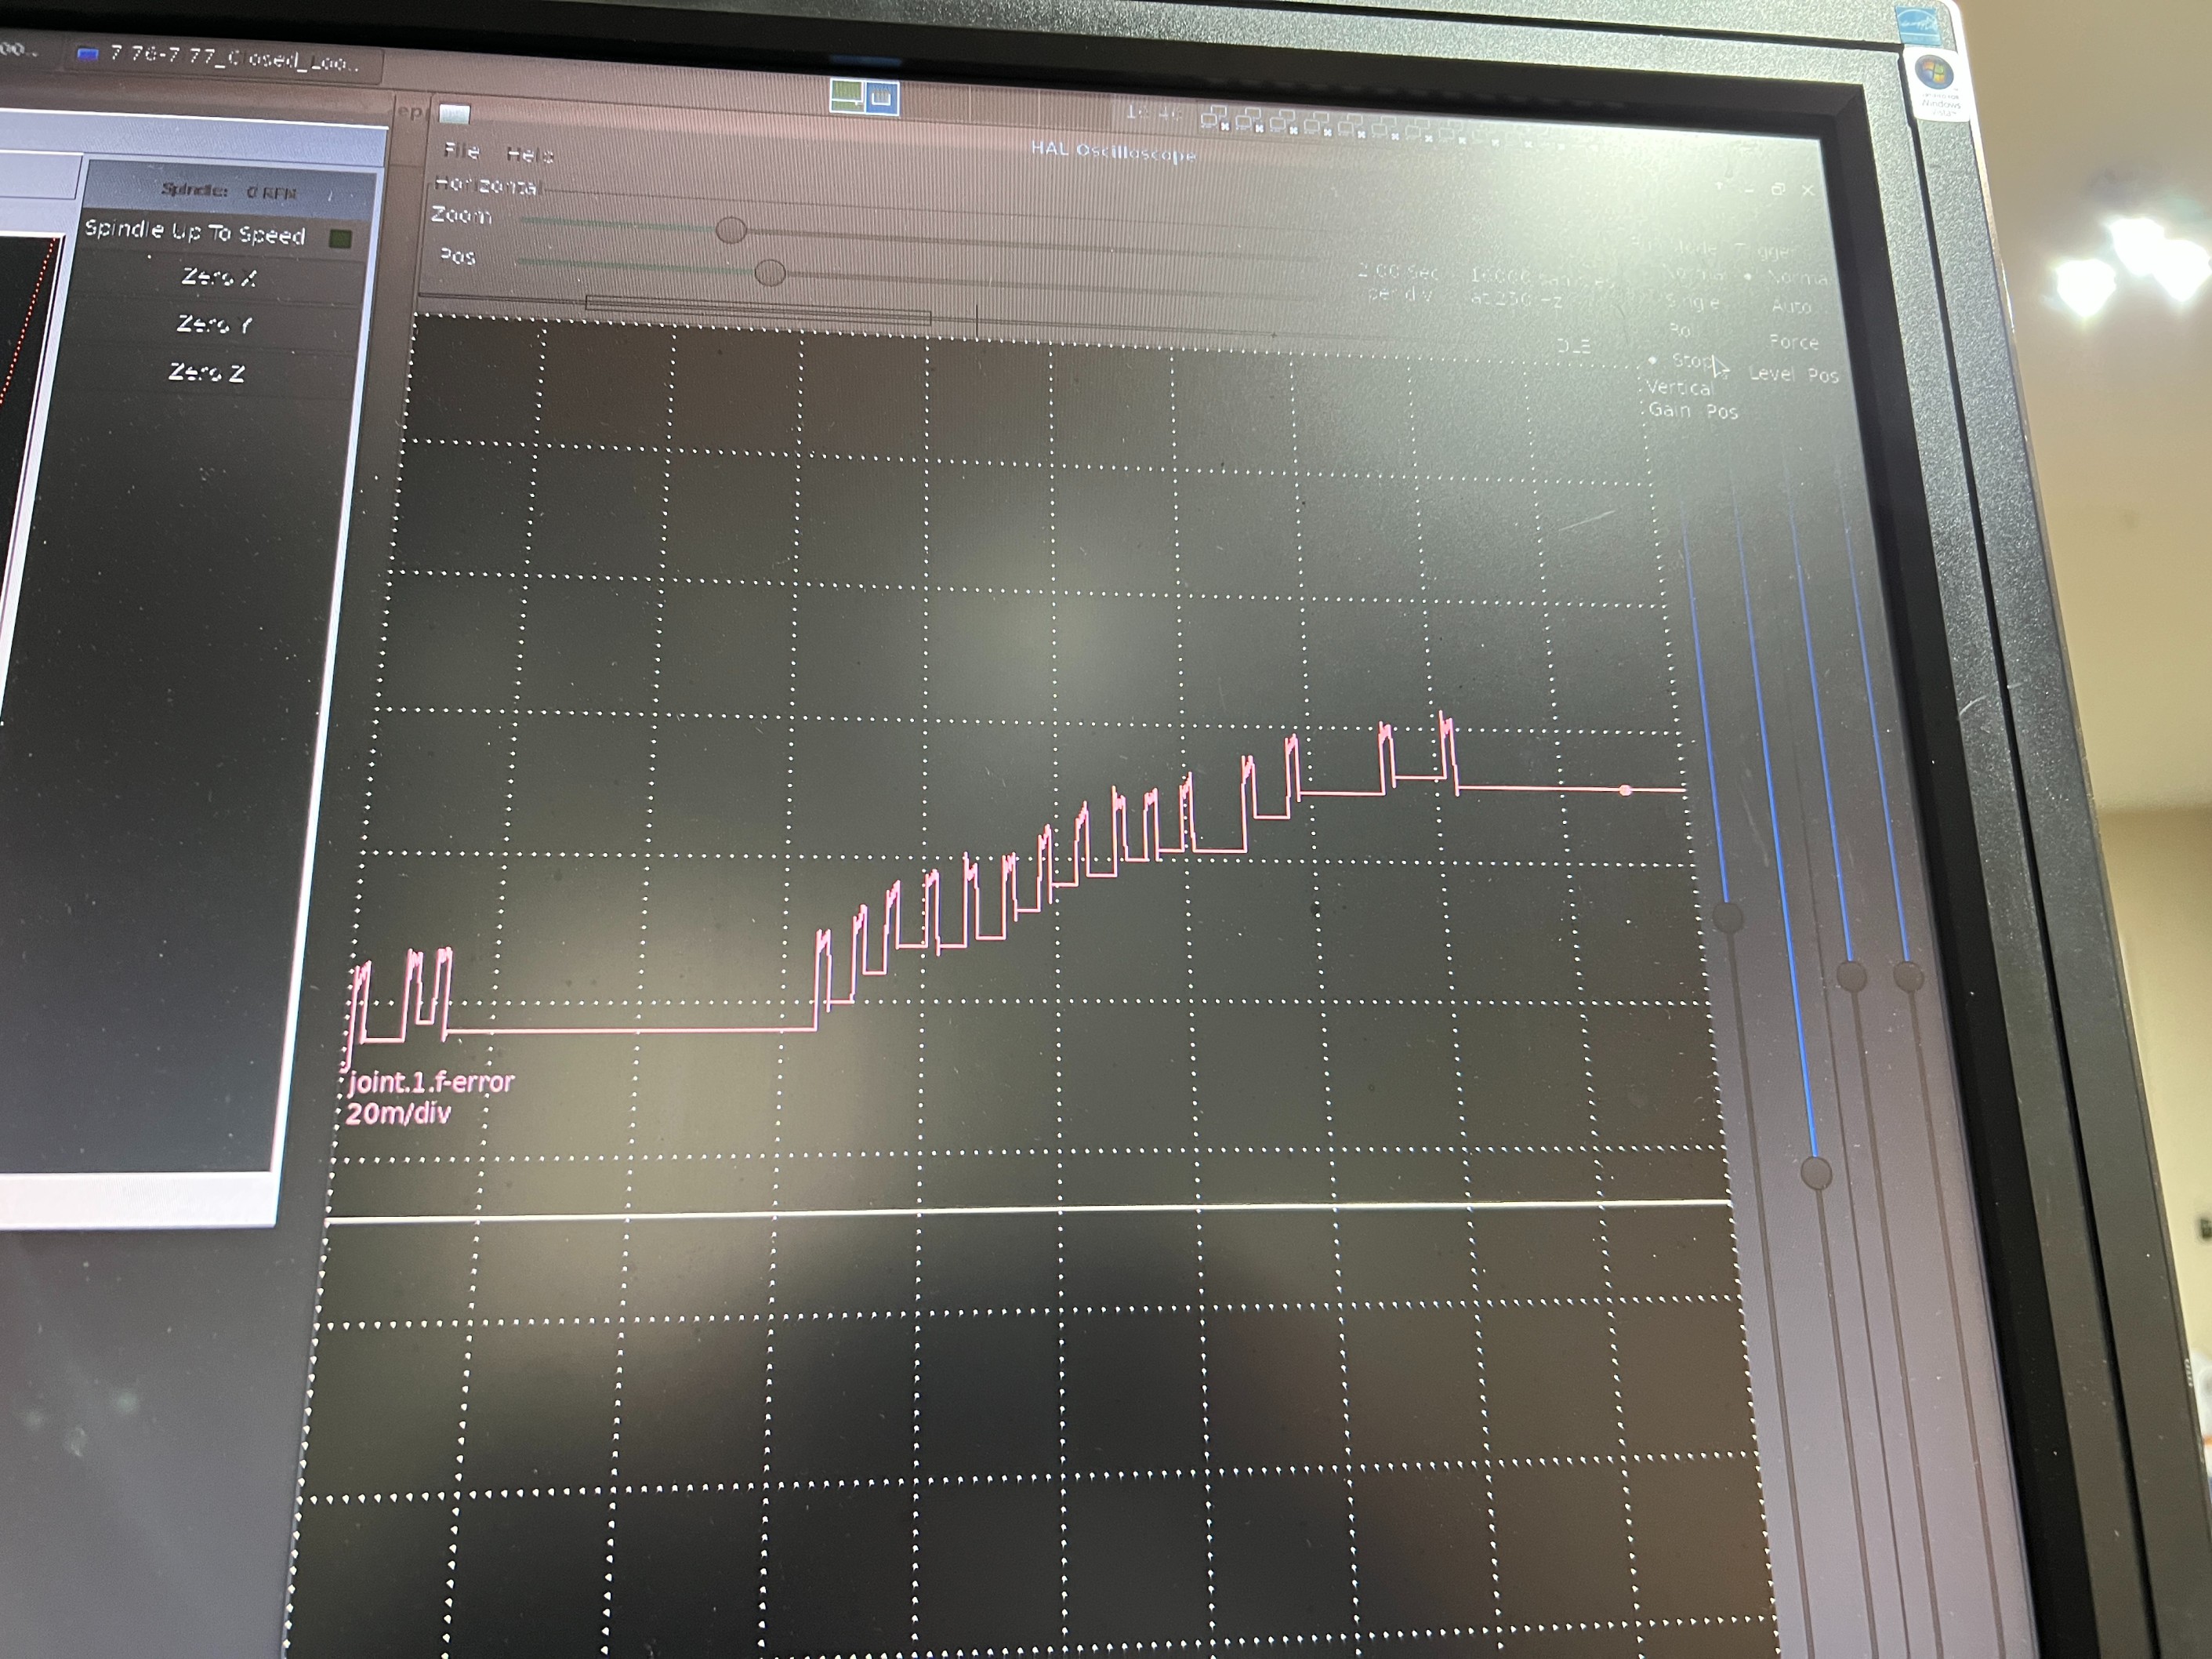Screen dimensions: 2212x1659
Task: Click the Zero Y button
Action: 214,324
